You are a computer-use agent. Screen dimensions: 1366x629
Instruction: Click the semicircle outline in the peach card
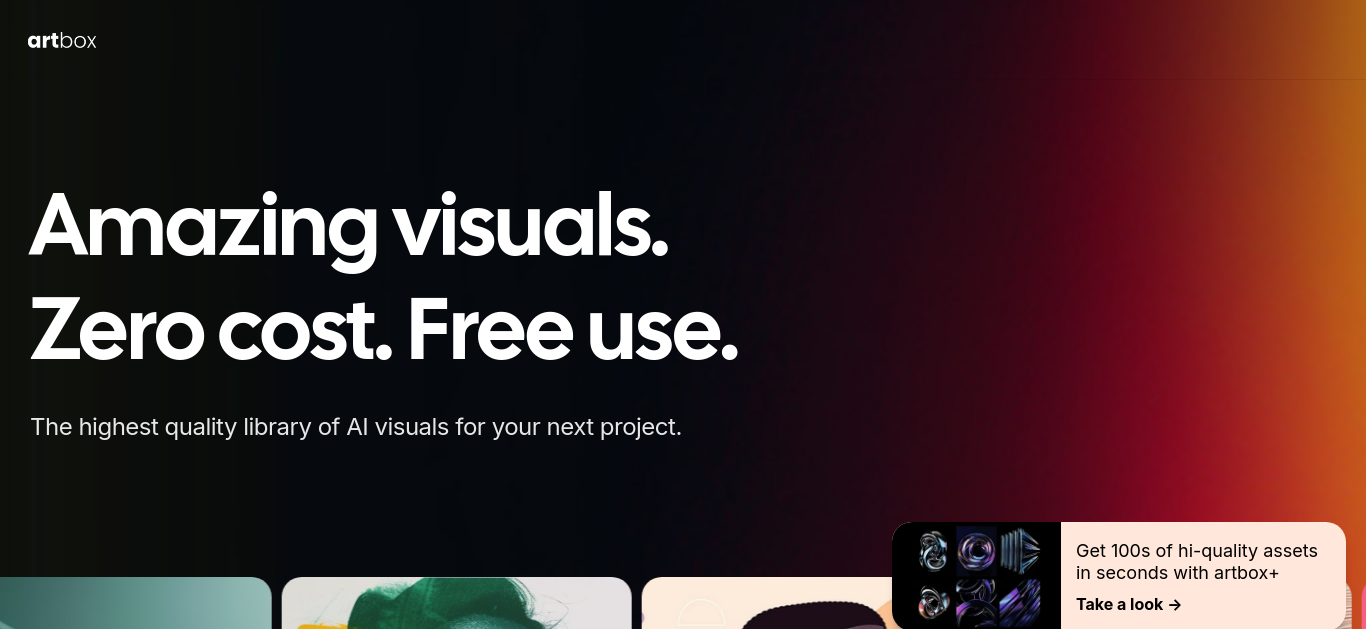coord(702,614)
